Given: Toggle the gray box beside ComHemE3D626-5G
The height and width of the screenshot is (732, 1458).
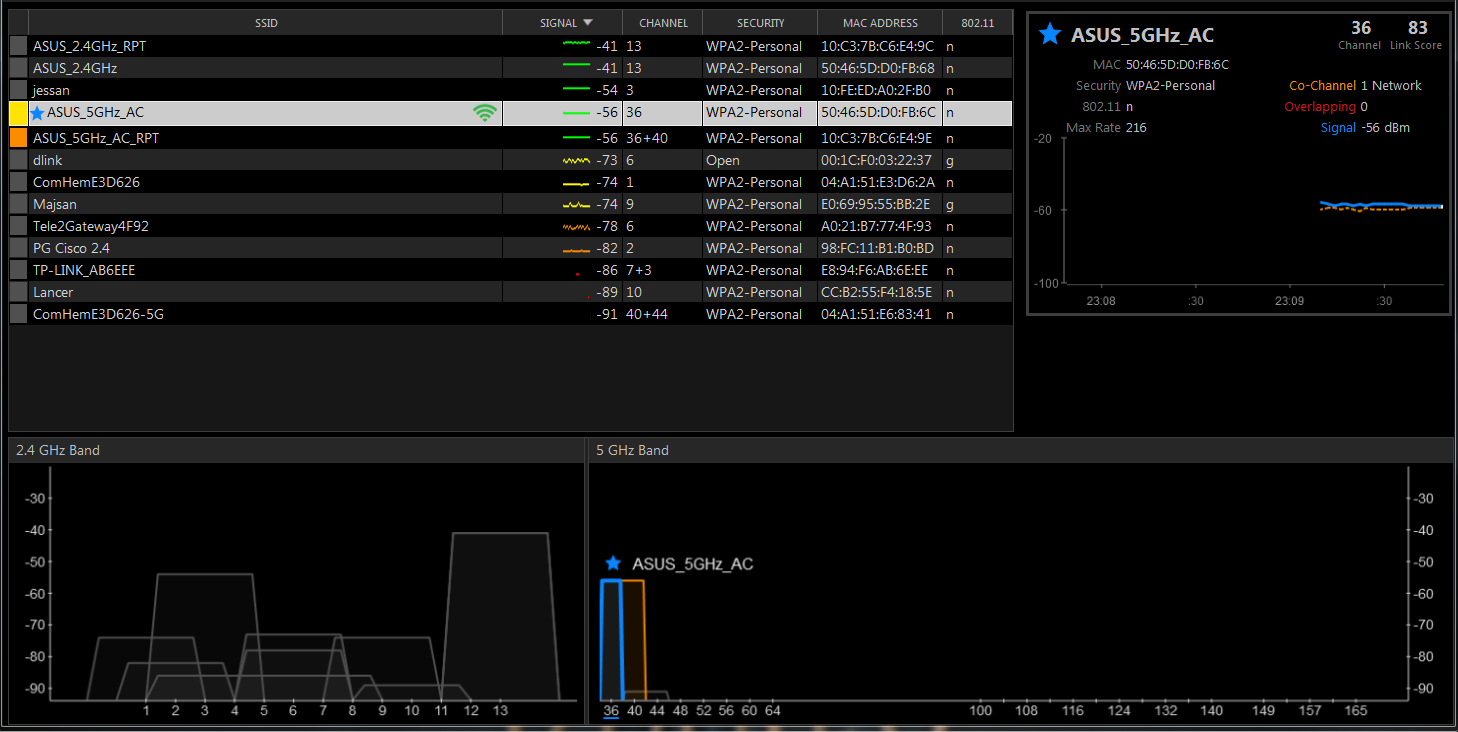Looking at the screenshot, I should pyautogui.click(x=18, y=314).
